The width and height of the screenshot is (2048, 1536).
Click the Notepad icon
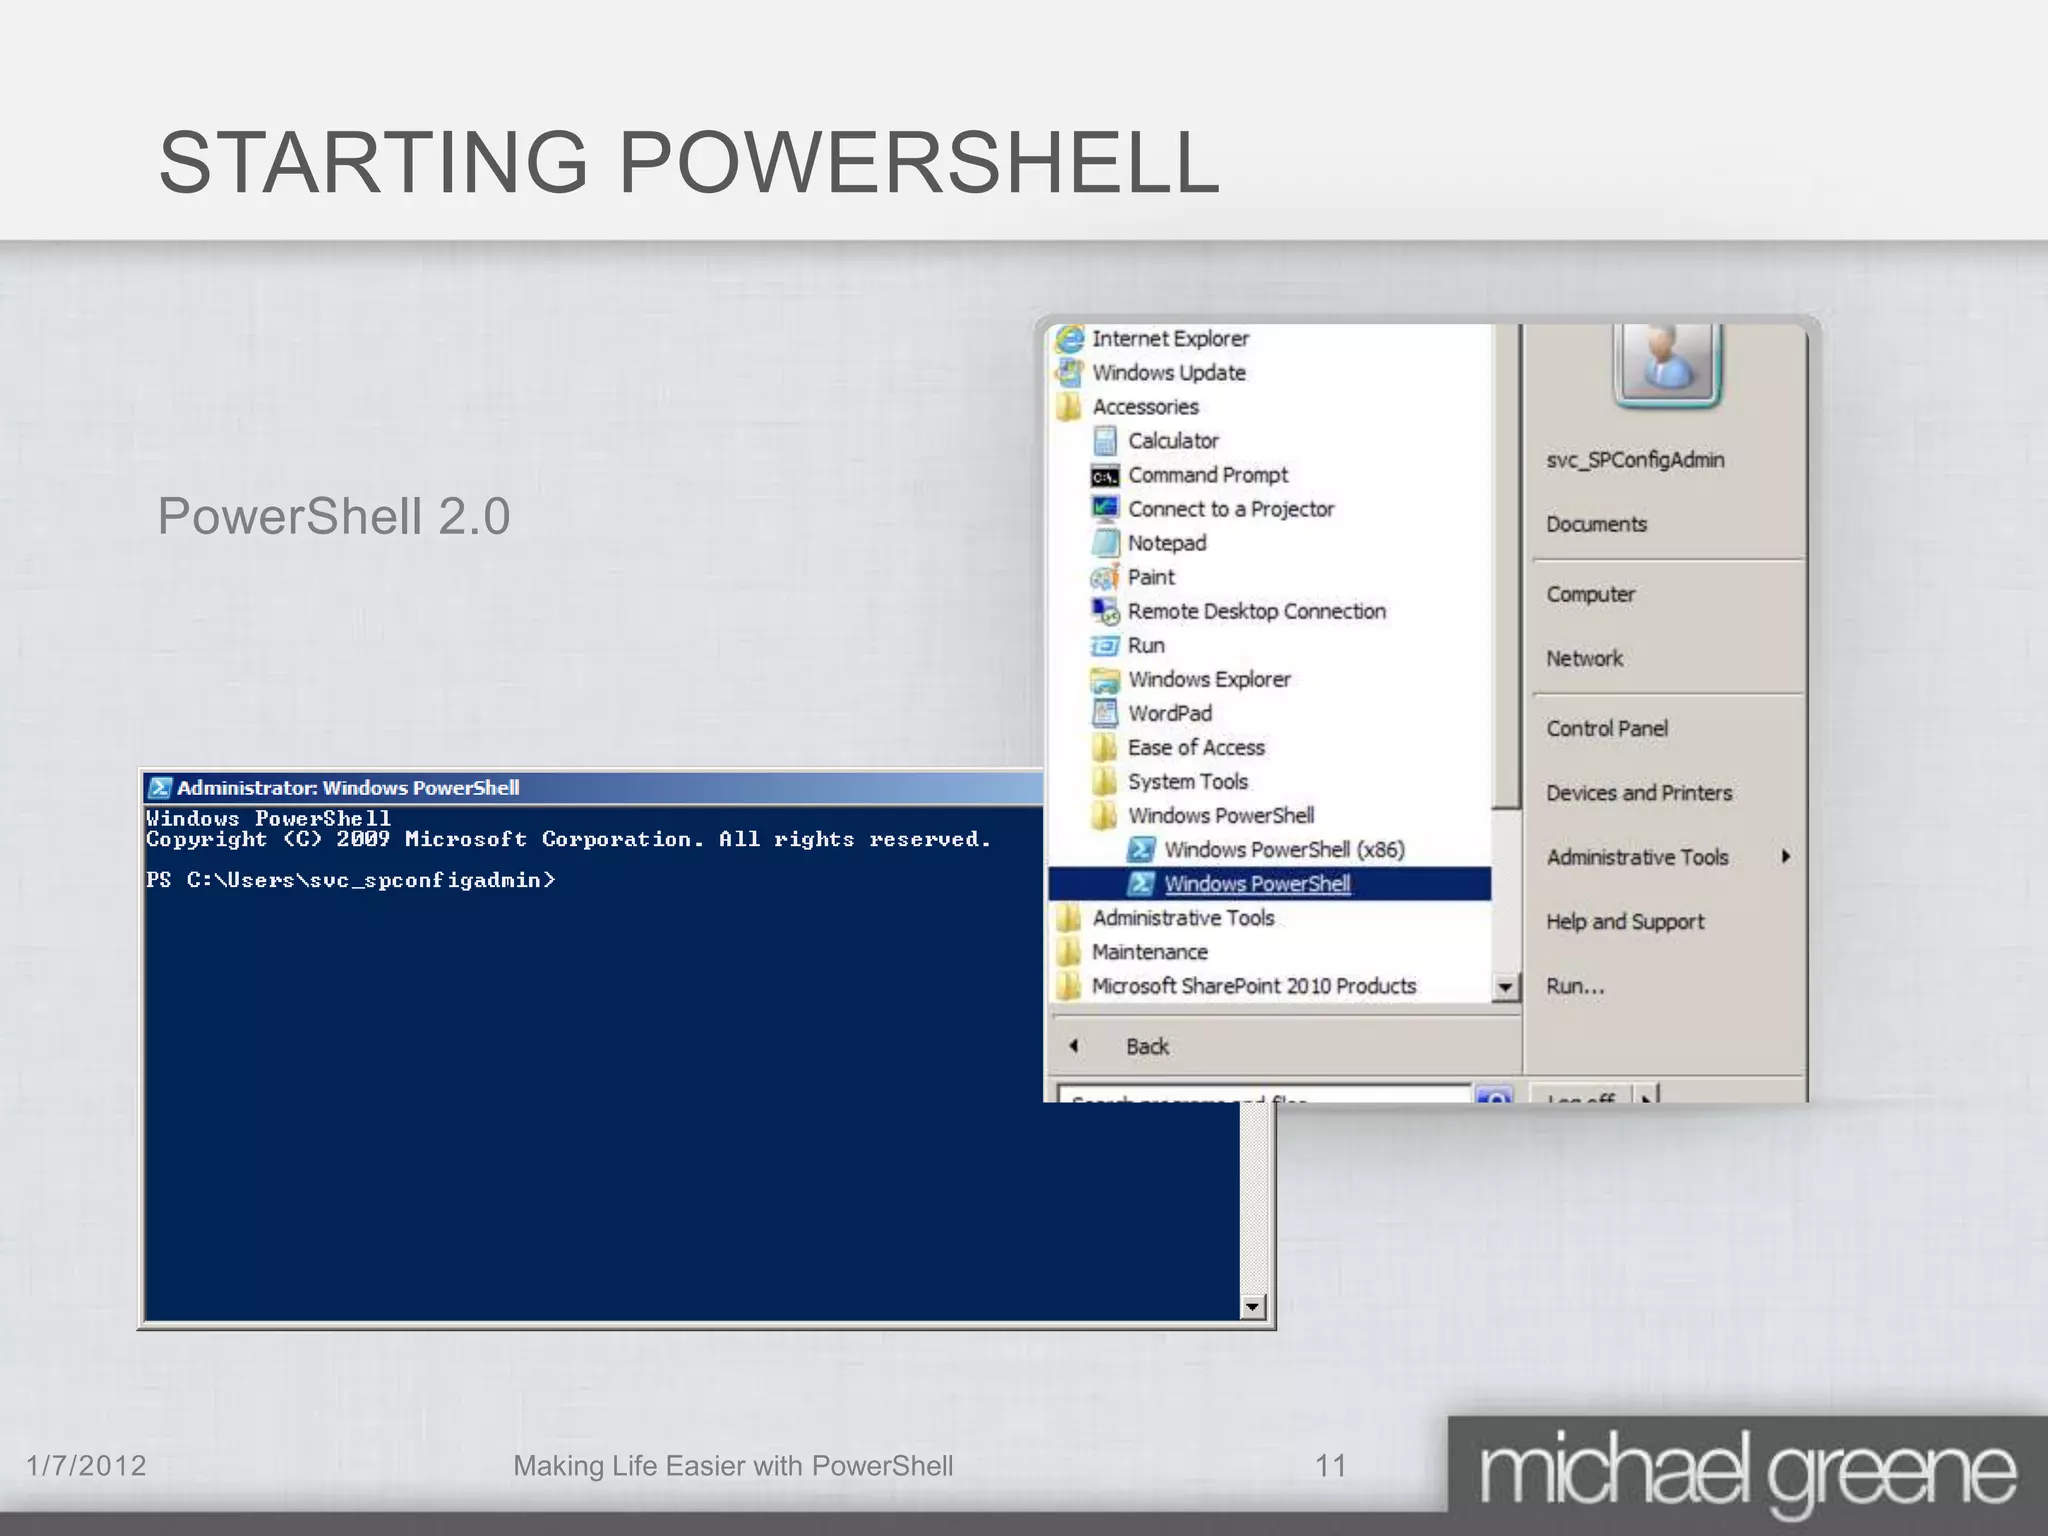coord(1105,543)
